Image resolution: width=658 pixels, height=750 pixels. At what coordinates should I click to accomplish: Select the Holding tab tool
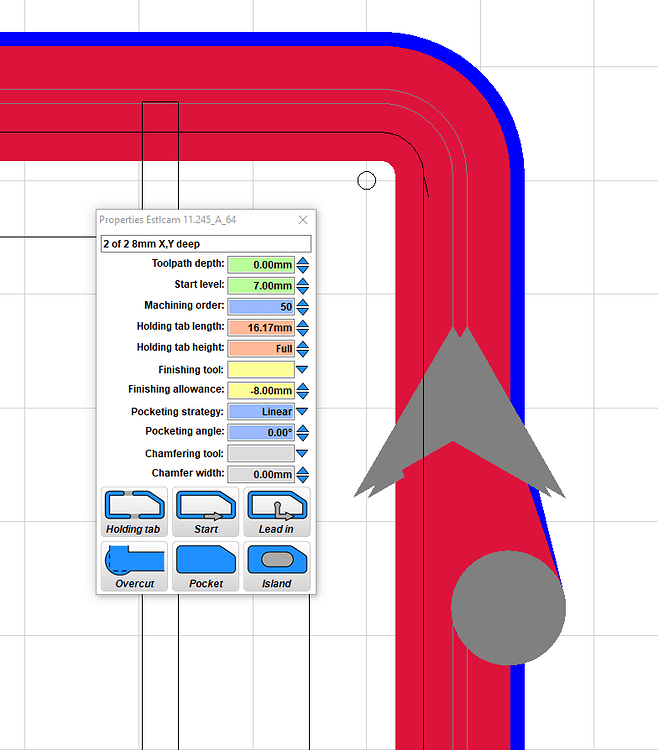coord(134,511)
